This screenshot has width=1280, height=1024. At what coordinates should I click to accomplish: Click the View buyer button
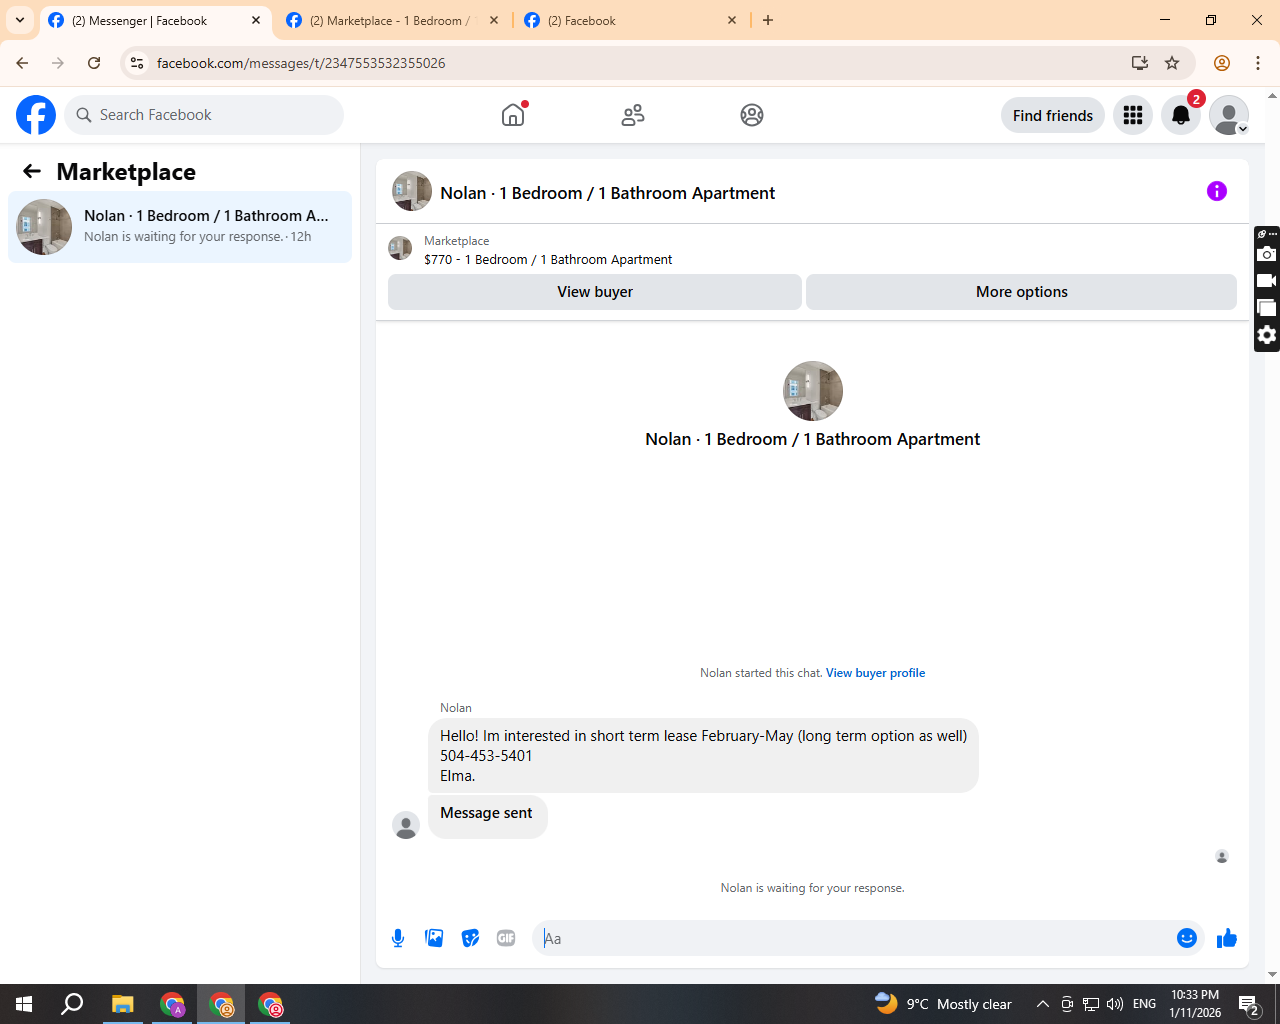pos(595,292)
